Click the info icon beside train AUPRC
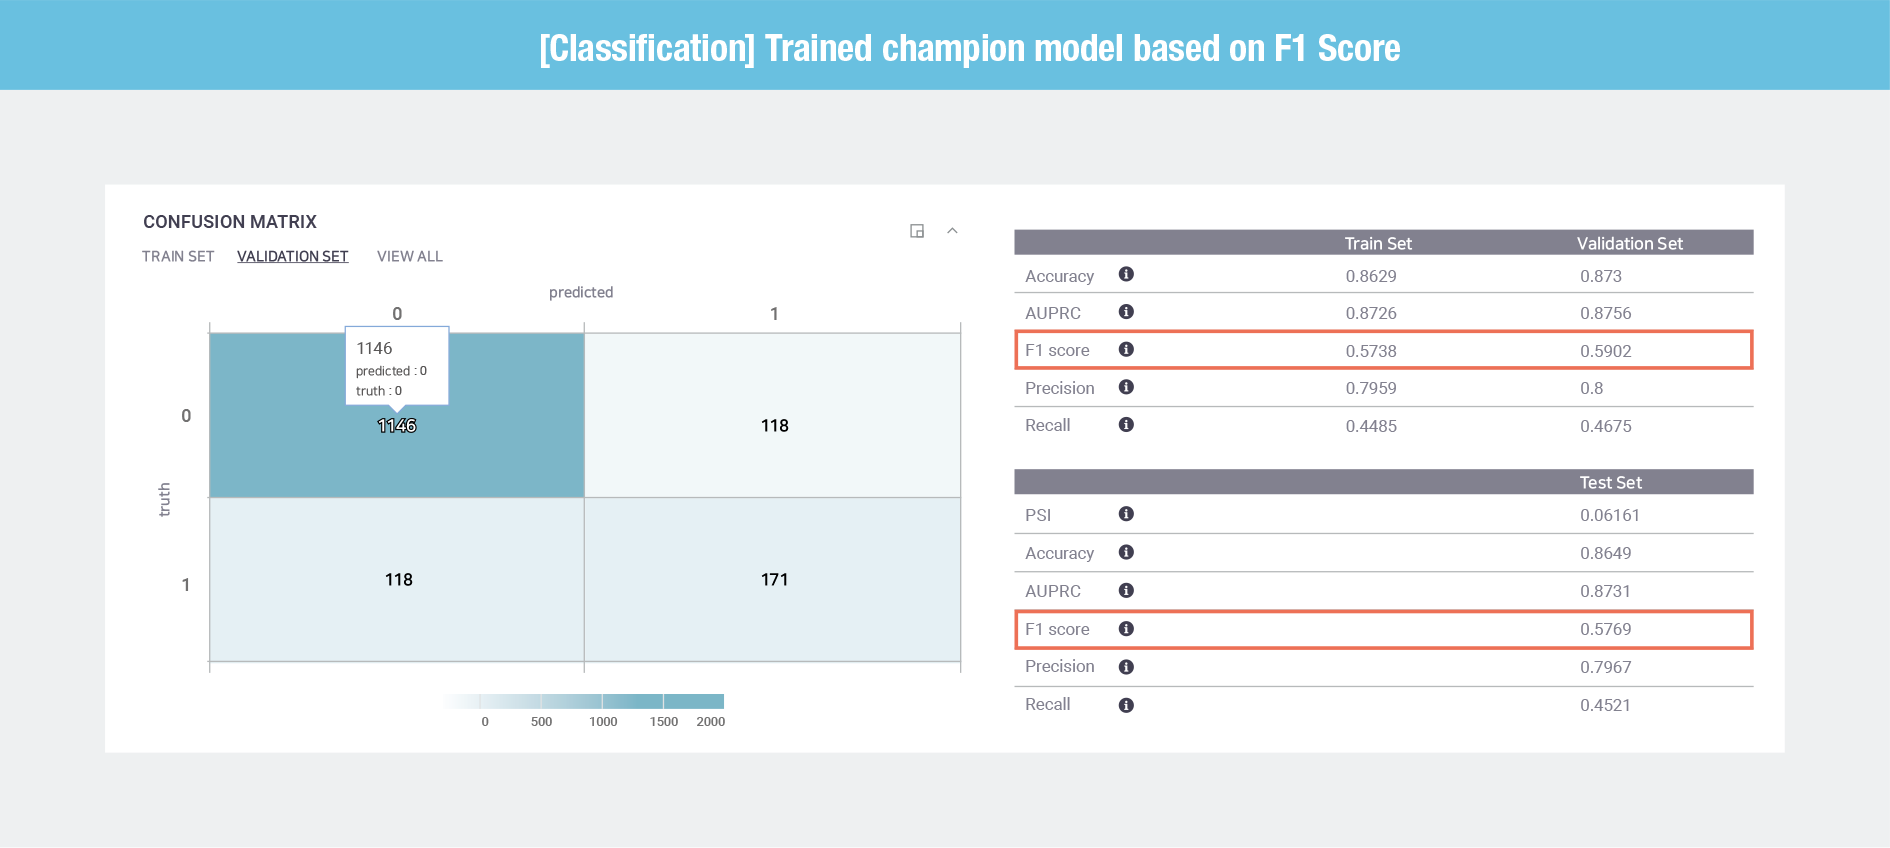Image resolution: width=1890 pixels, height=848 pixels. click(1126, 312)
